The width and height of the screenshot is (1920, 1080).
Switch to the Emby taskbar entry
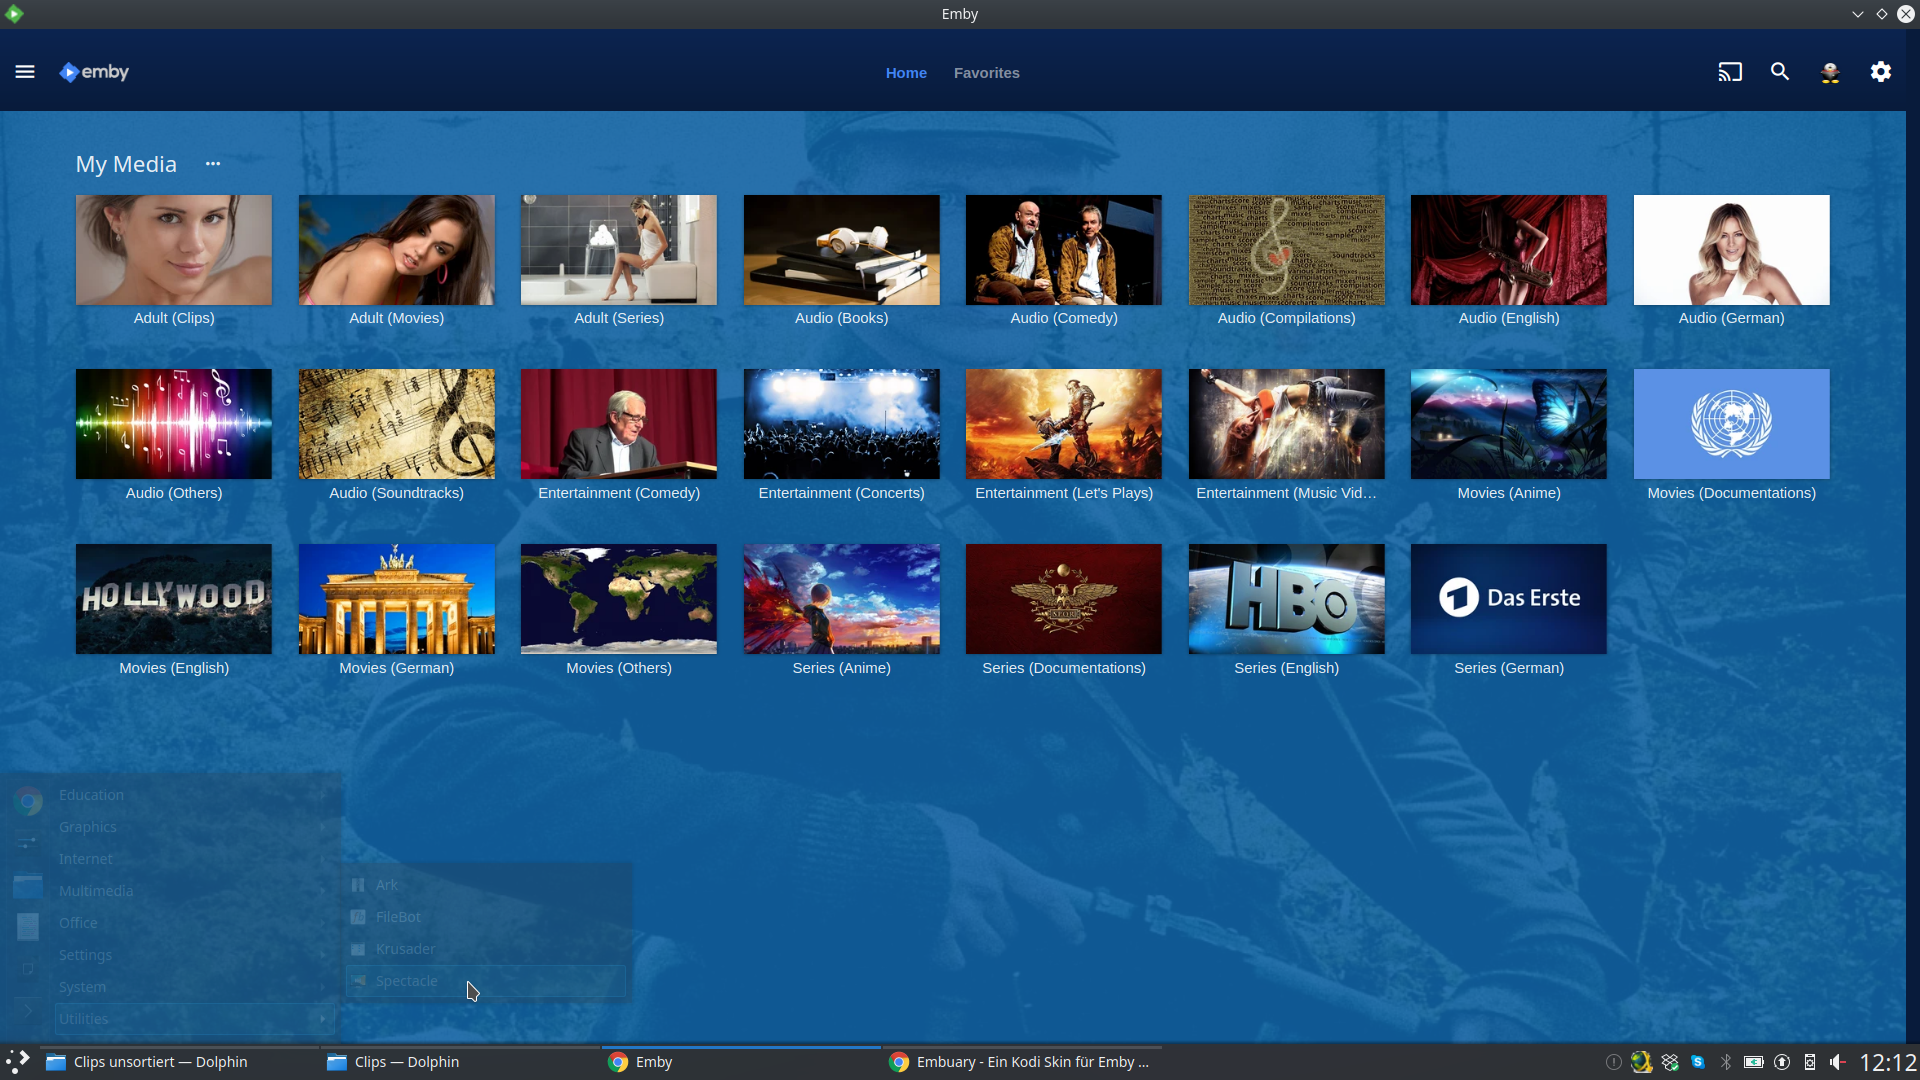coord(741,1062)
